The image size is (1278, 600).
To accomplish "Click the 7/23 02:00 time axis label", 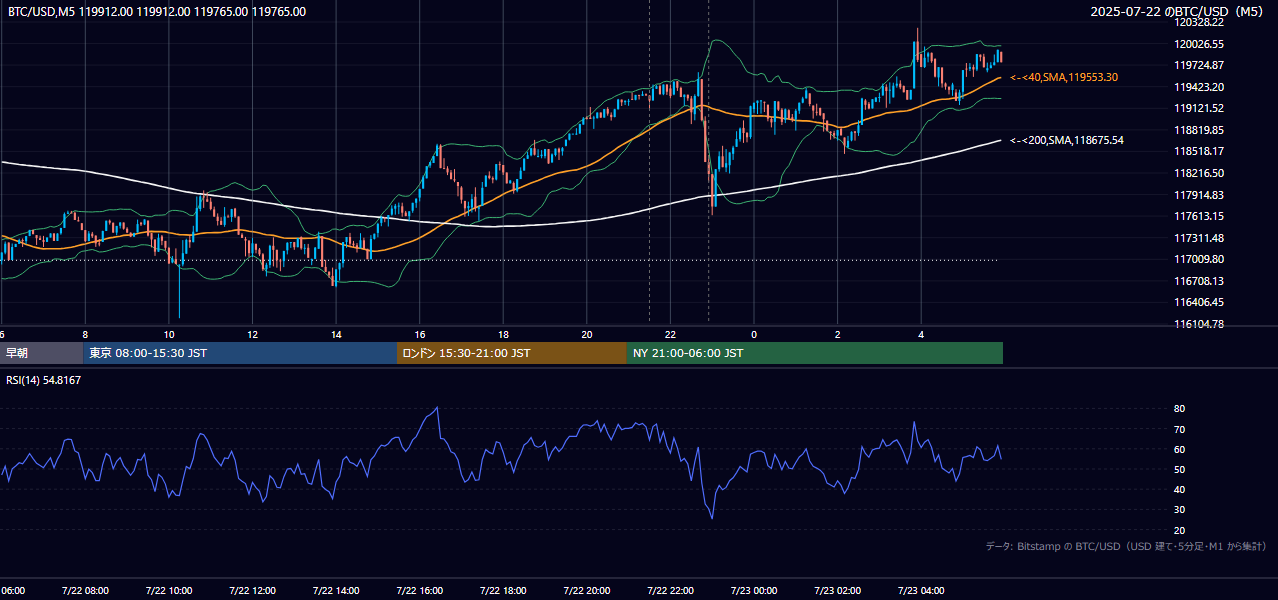I will click(838, 591).
